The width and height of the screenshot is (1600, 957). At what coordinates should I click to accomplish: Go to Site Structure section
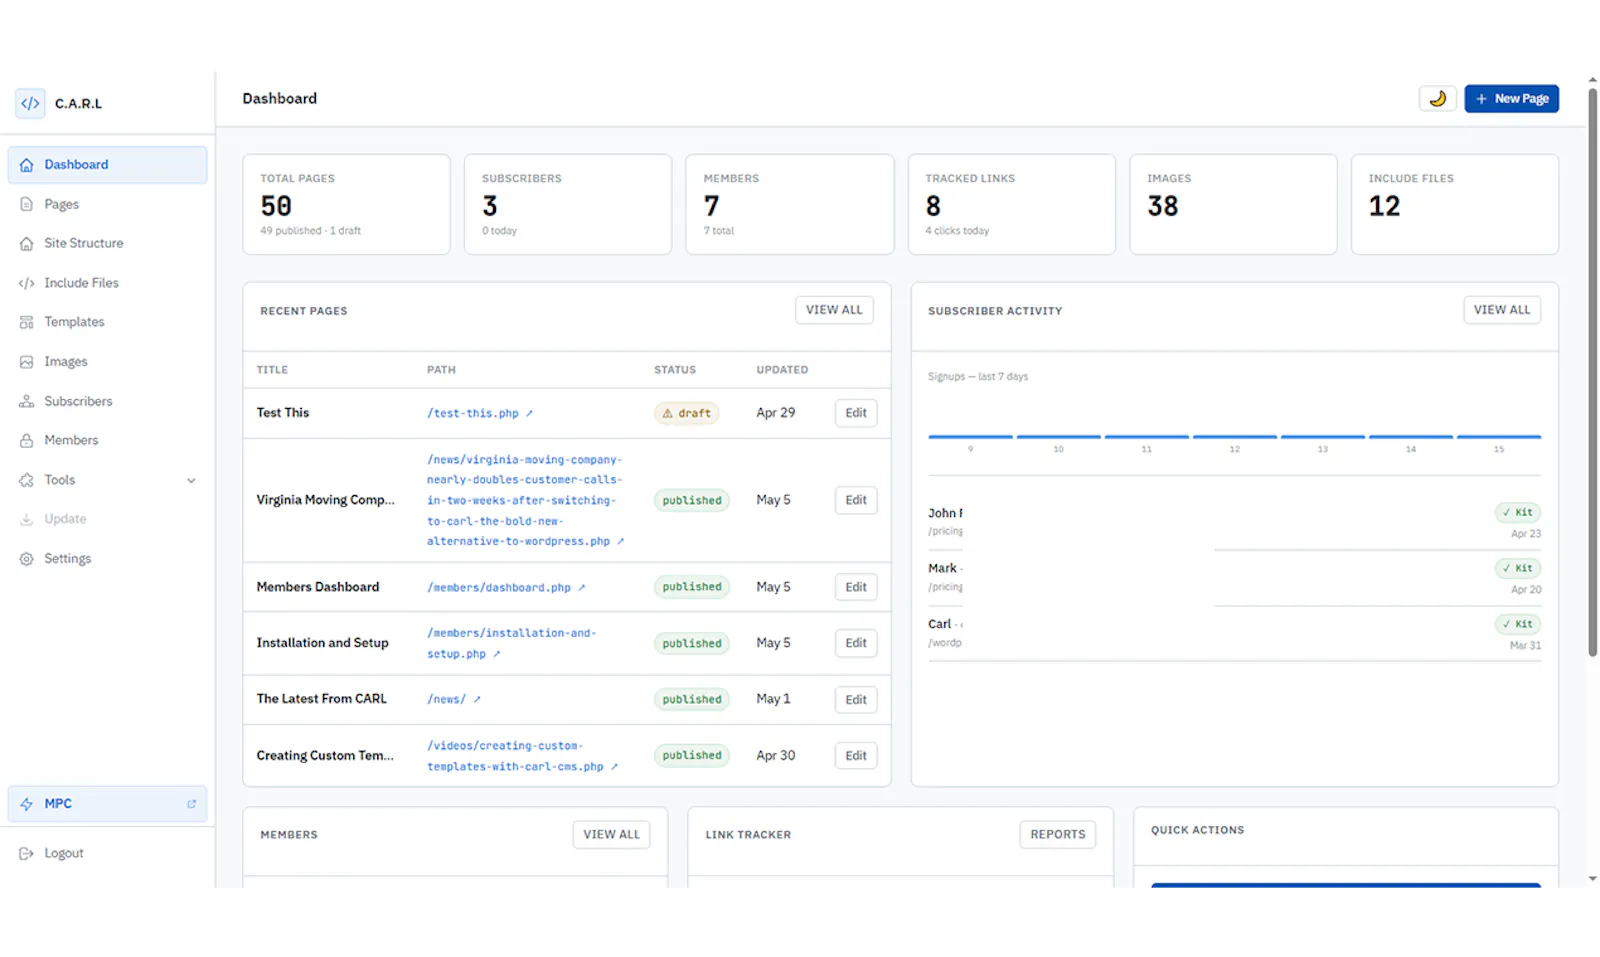click(x=107, y=243)
